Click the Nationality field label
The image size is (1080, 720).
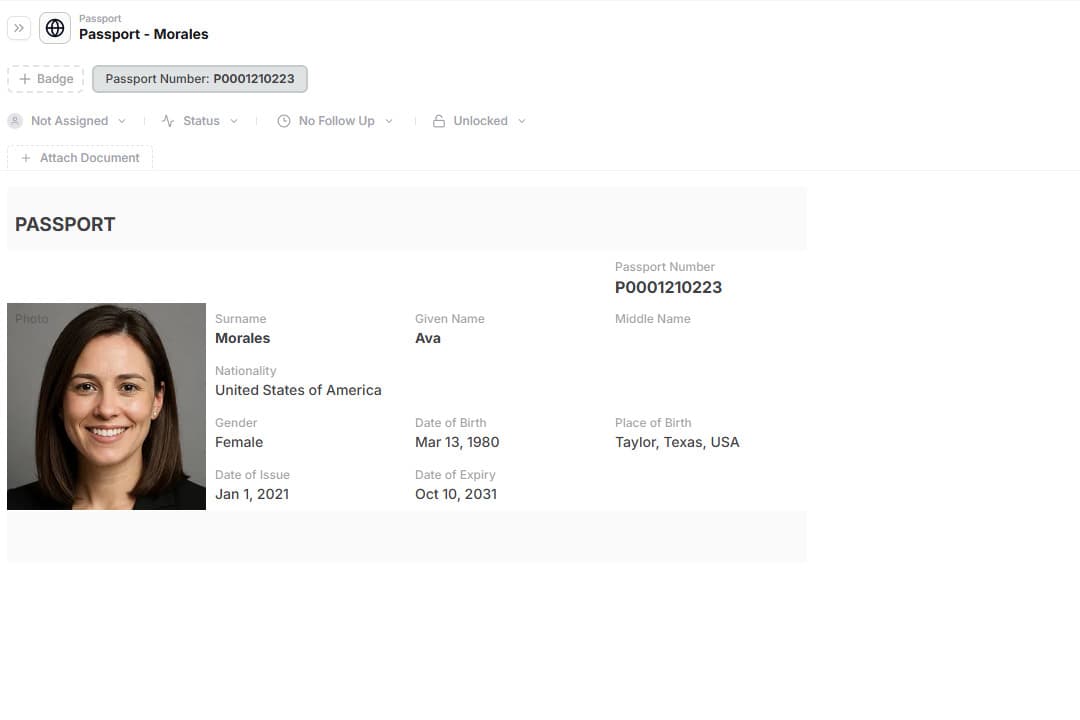(245, 371)
